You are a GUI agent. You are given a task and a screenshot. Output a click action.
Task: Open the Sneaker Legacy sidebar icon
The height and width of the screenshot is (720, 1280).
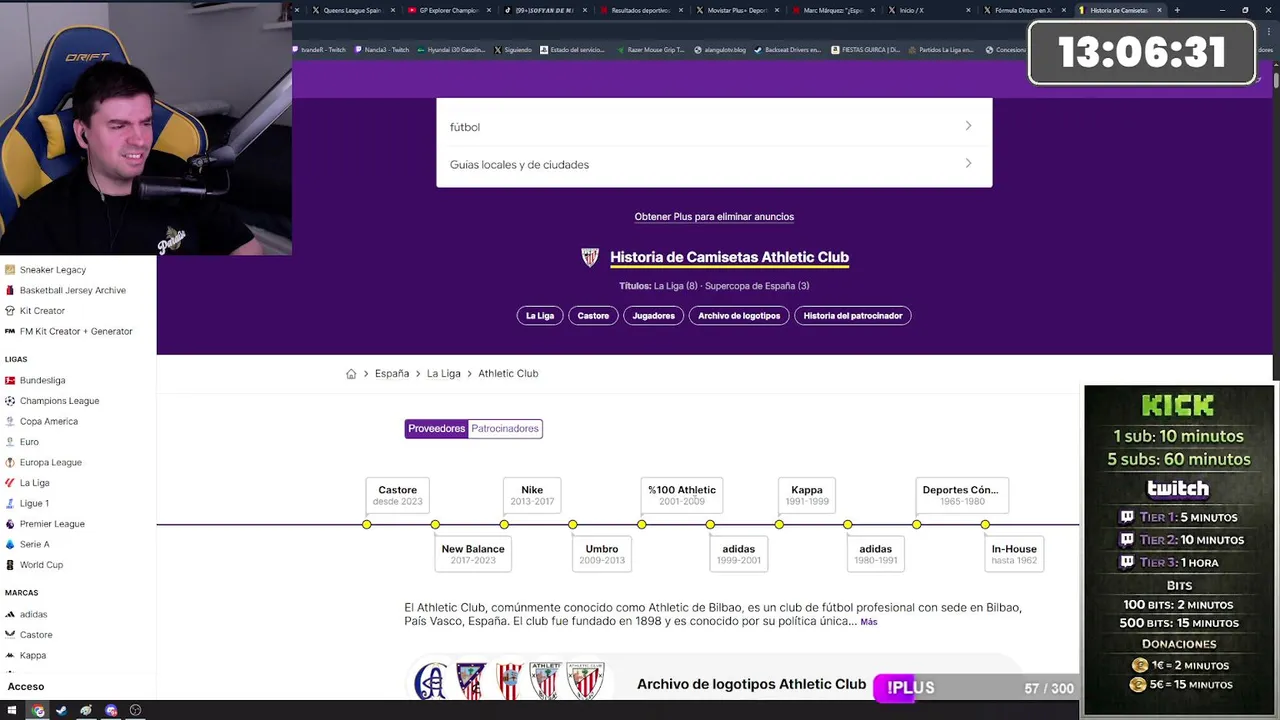(x=10, y=270)
